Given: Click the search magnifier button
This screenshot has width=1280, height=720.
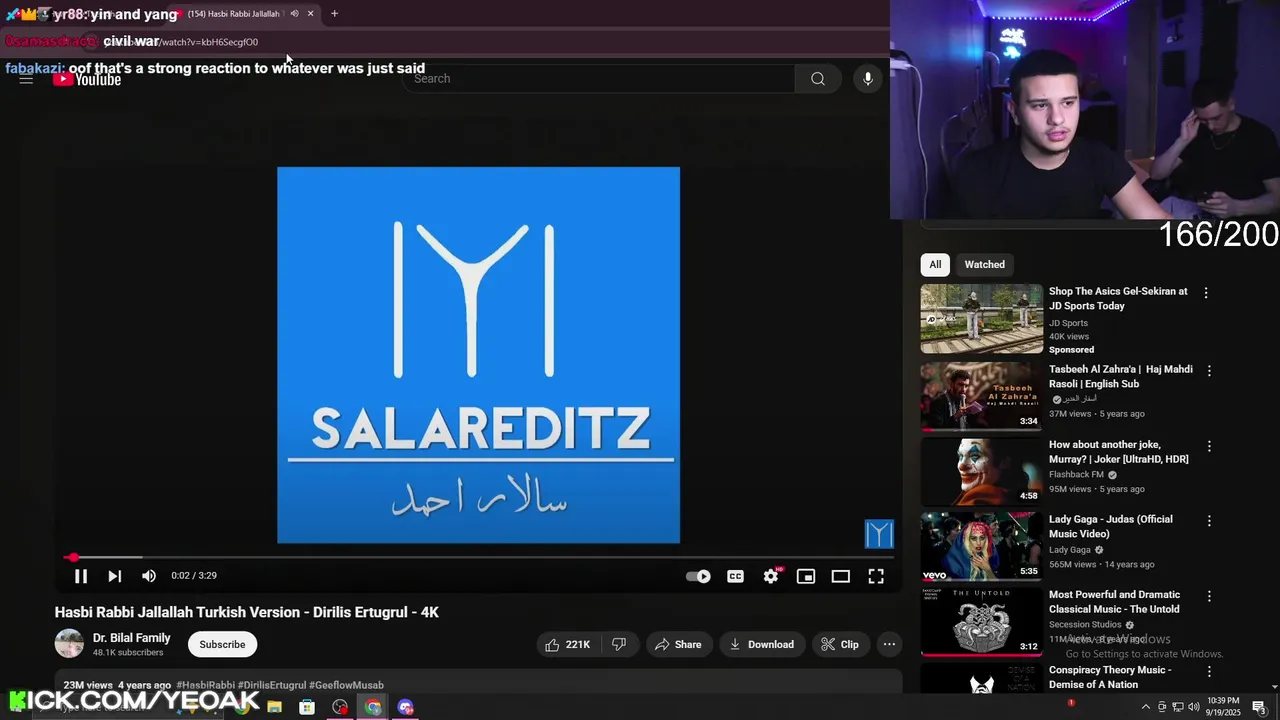Looking at the screenshot, I should pyautogui.click(x=818, y=79).
